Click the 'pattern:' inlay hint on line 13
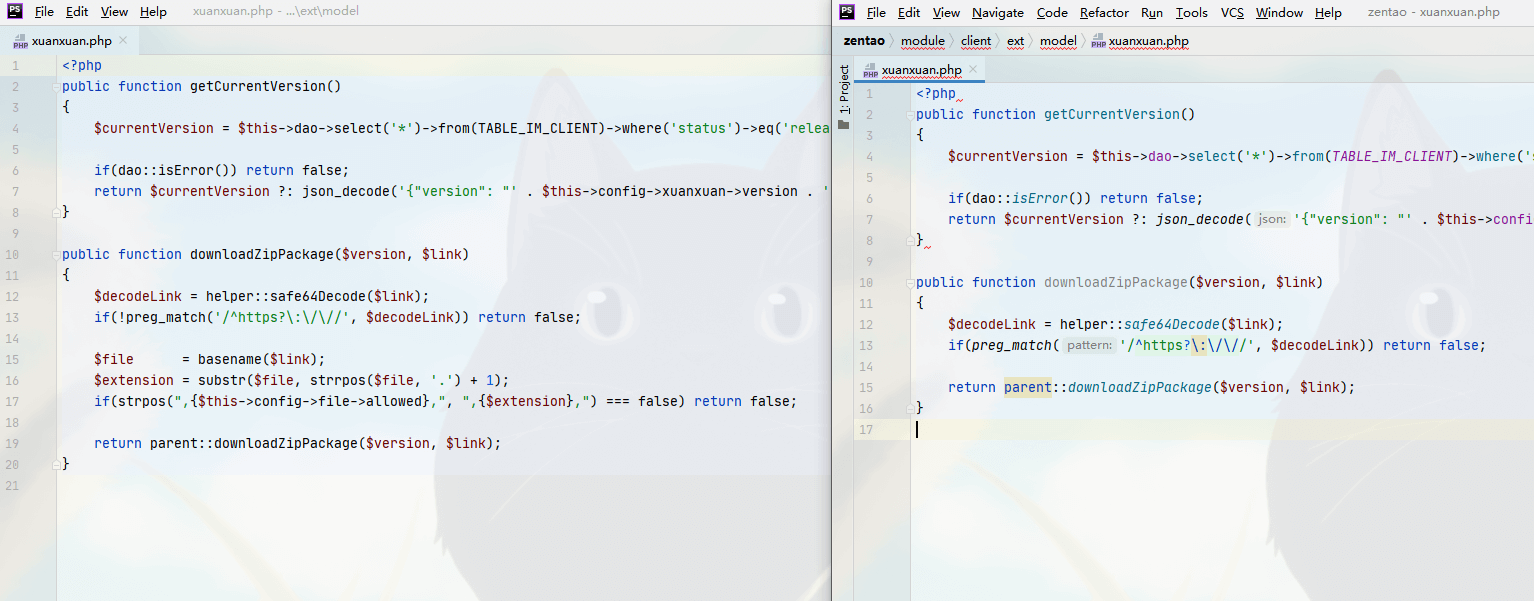Image resolution: width=1534 pixels, height=601 pixels. 1088,345
